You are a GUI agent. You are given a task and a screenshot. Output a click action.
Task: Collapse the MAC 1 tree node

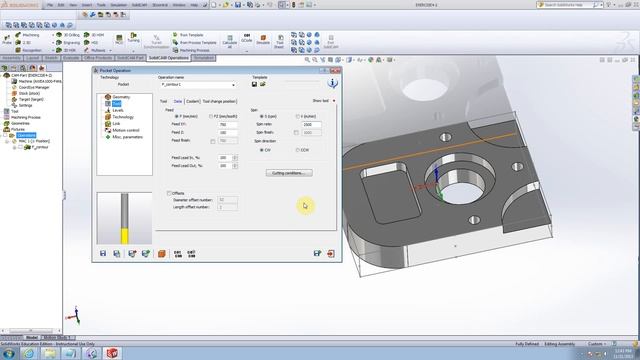(7, 141)
